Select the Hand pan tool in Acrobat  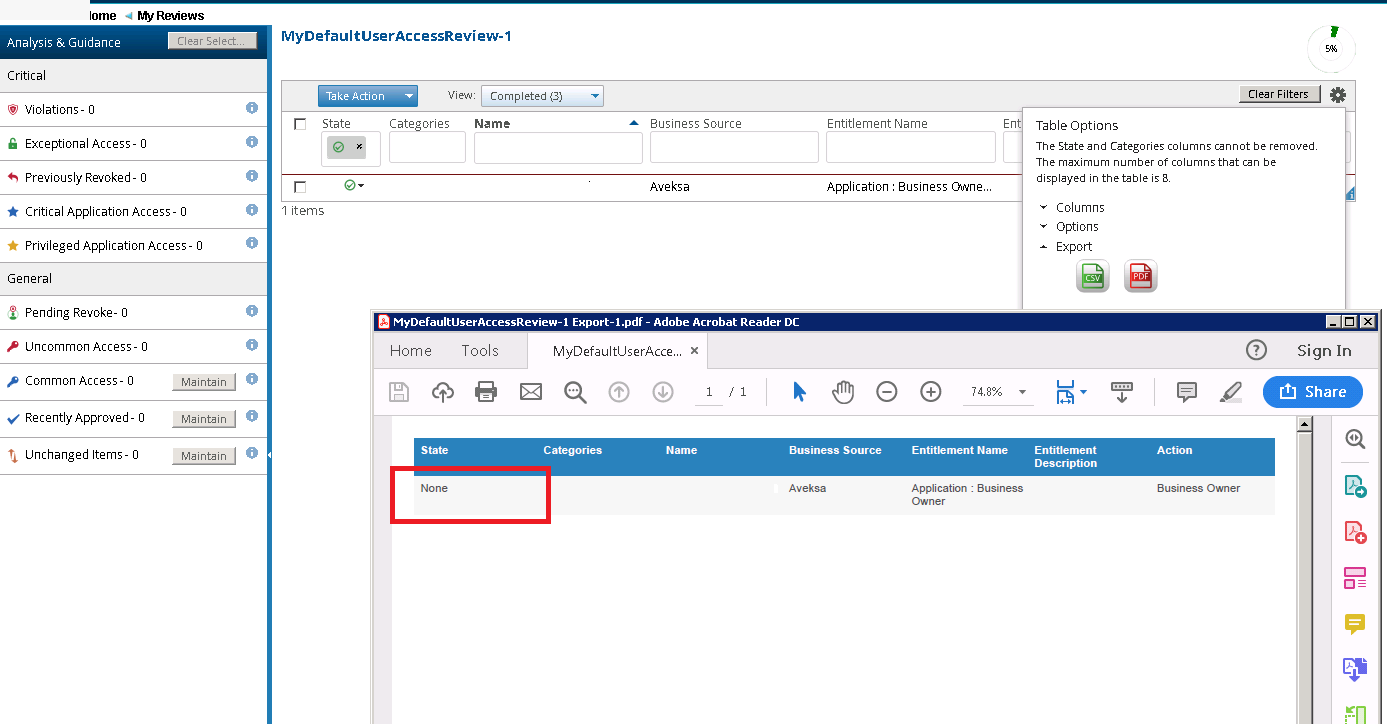pos(843,392)
